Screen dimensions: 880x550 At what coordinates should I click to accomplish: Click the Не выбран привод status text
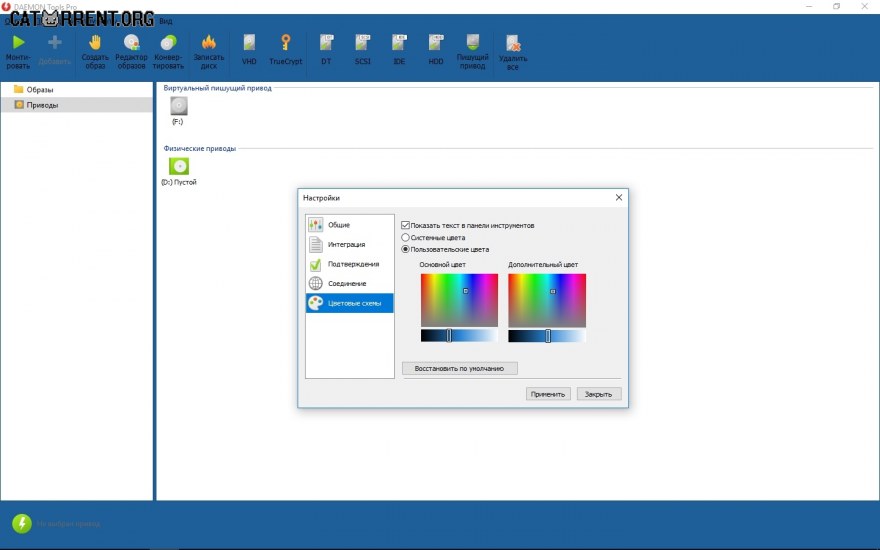pos(68,524)
